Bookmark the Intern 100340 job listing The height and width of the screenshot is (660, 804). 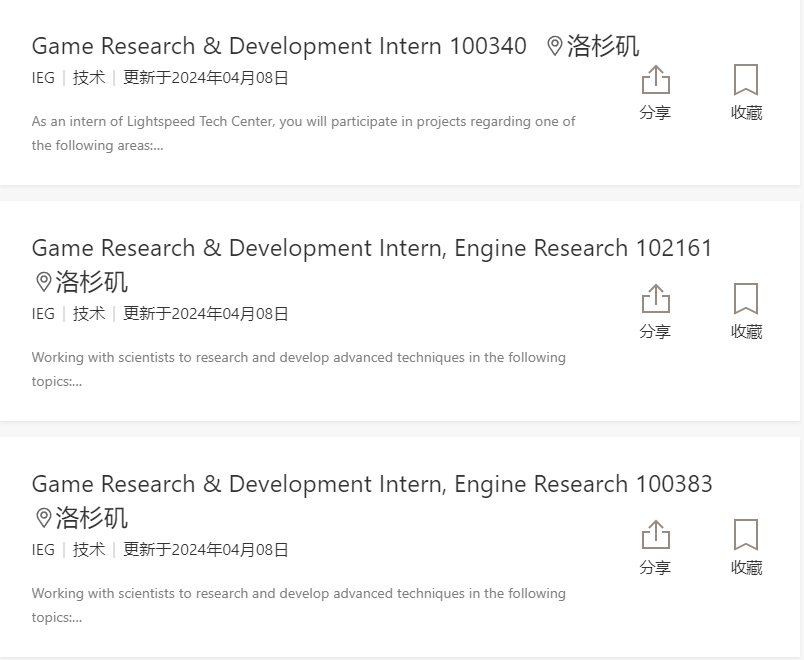pos(746,79)
